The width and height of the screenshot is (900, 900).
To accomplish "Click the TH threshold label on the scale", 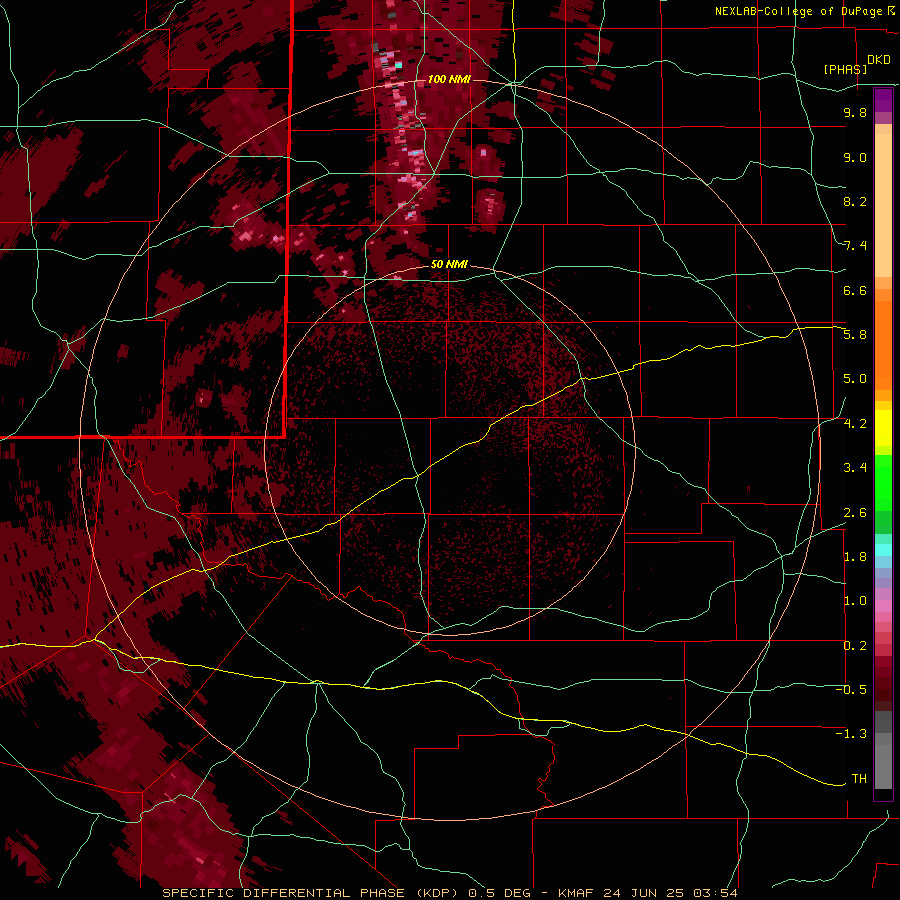I will pyautogui.click(x=859, y=779).
